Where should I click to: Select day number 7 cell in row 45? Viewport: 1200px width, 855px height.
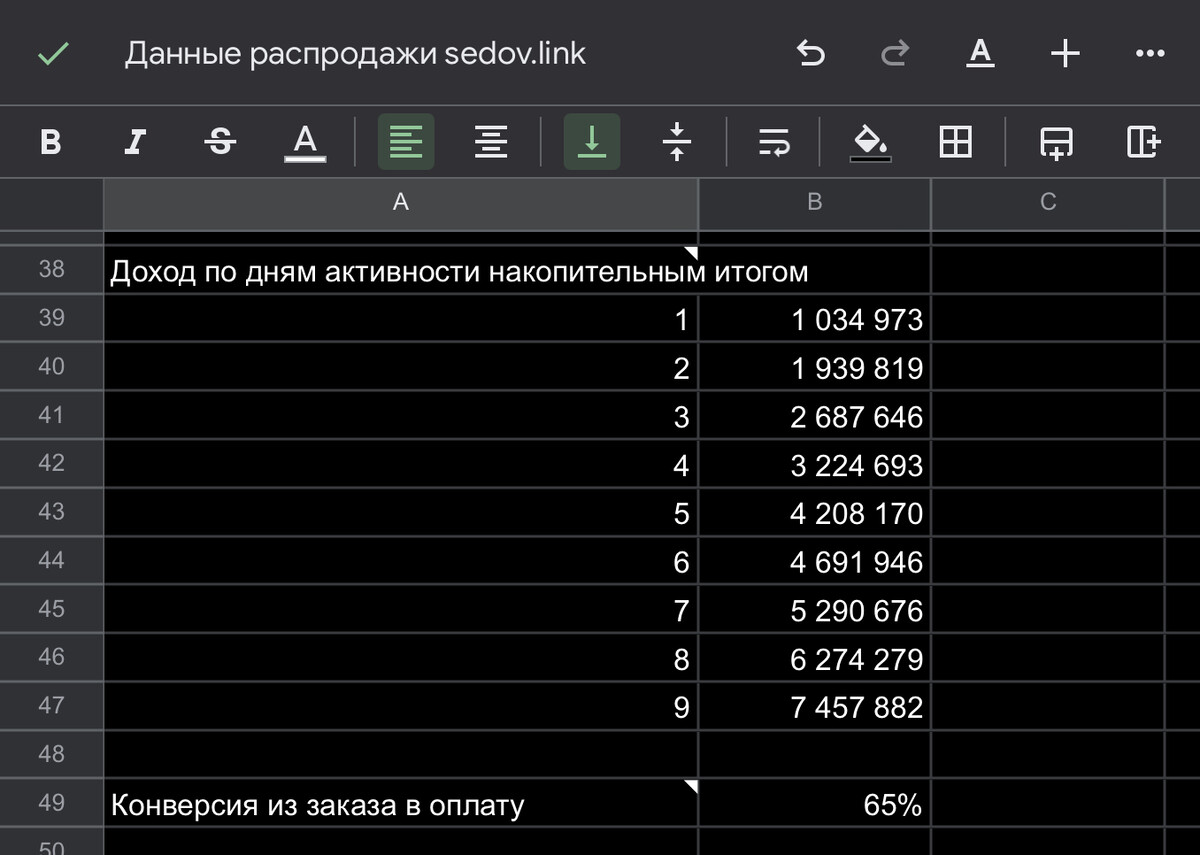point(401,610)
